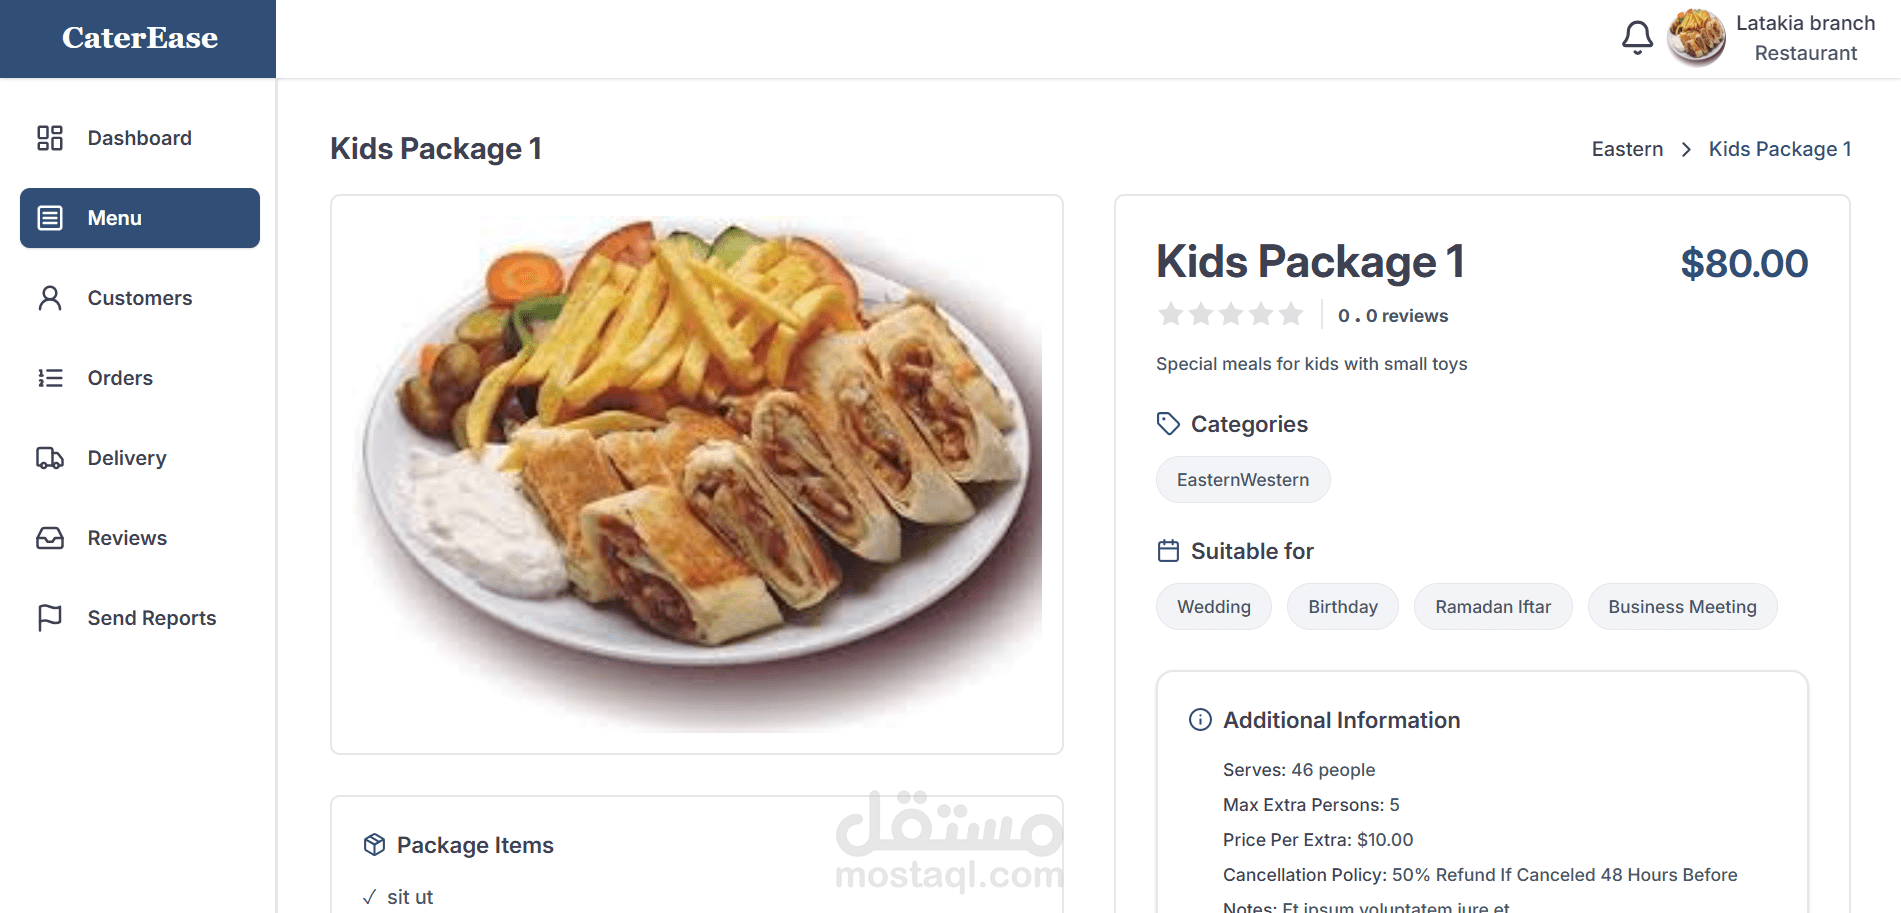
Task: Click the Customers person icon
Action: coord(50,298)
